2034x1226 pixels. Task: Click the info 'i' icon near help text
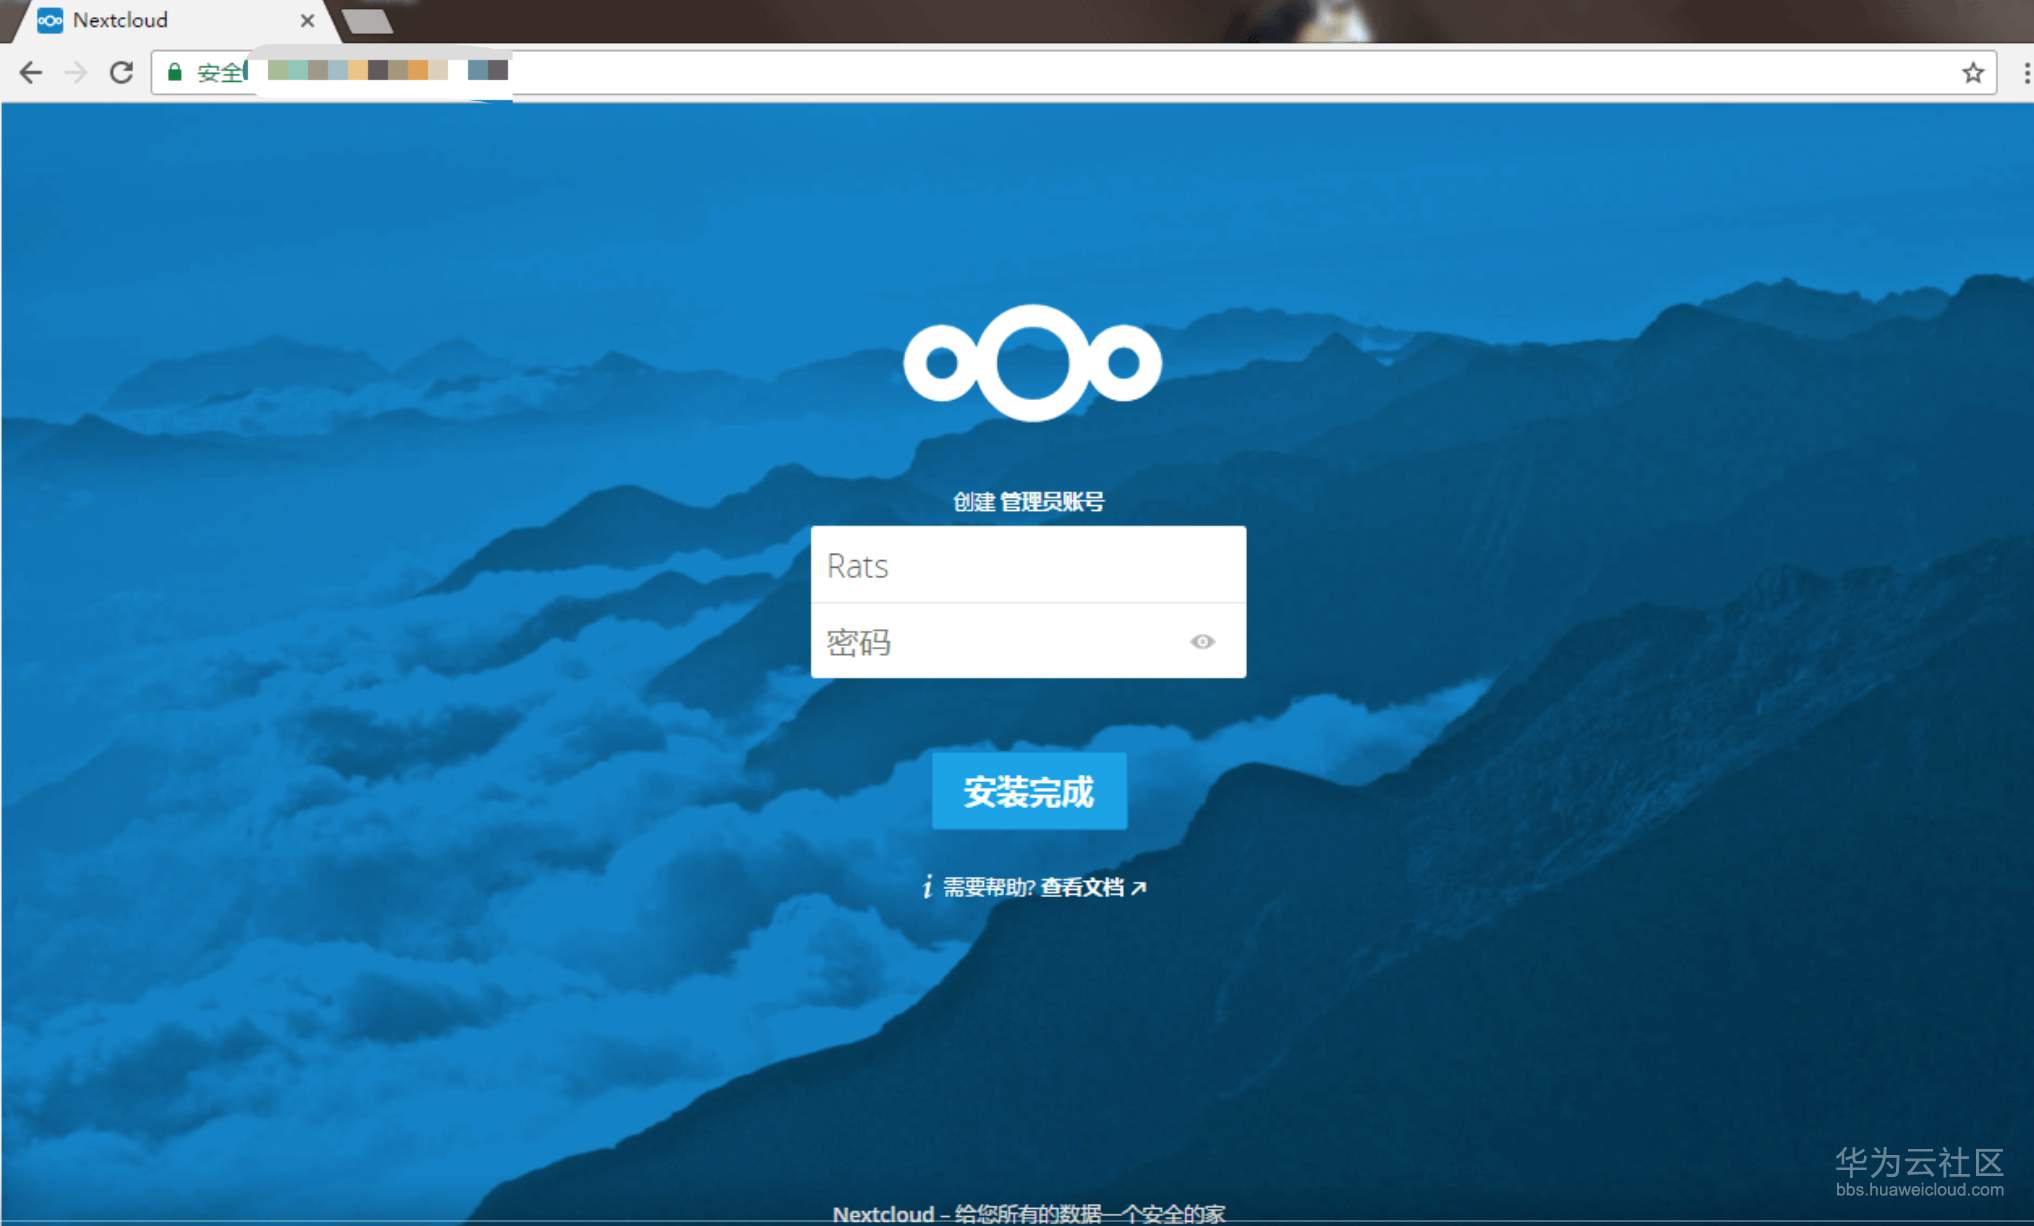click(927, 887)
